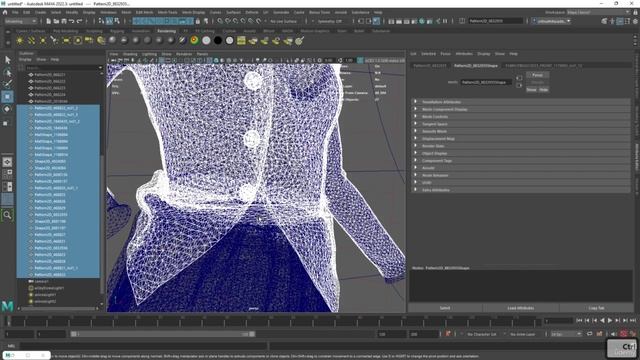
Task: Expand Smooth Mesh section
Action: tap(521, 131)
